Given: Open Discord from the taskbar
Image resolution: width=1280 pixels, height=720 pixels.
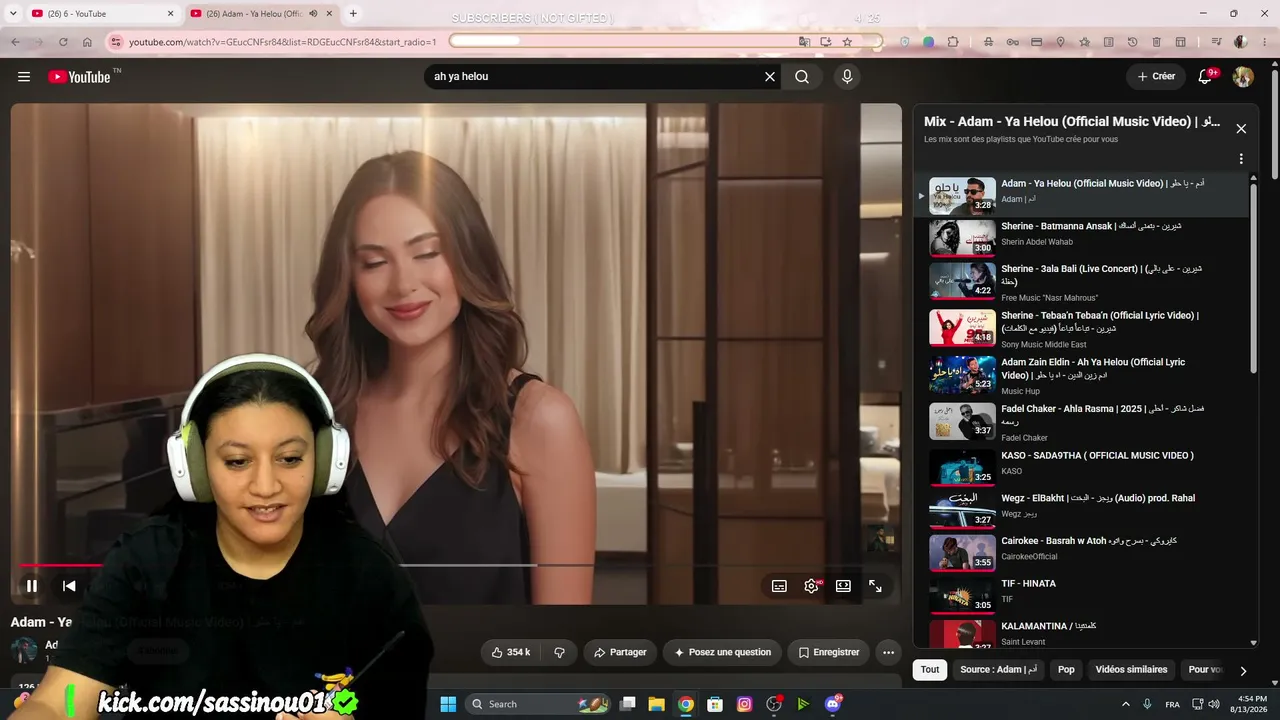Looking at the screenshot, I should coord(833,704).
